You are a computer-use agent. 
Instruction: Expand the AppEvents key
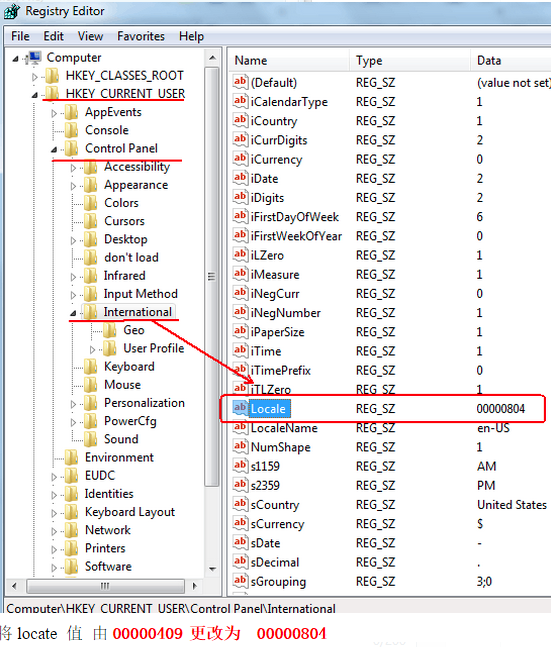[54, 113]
